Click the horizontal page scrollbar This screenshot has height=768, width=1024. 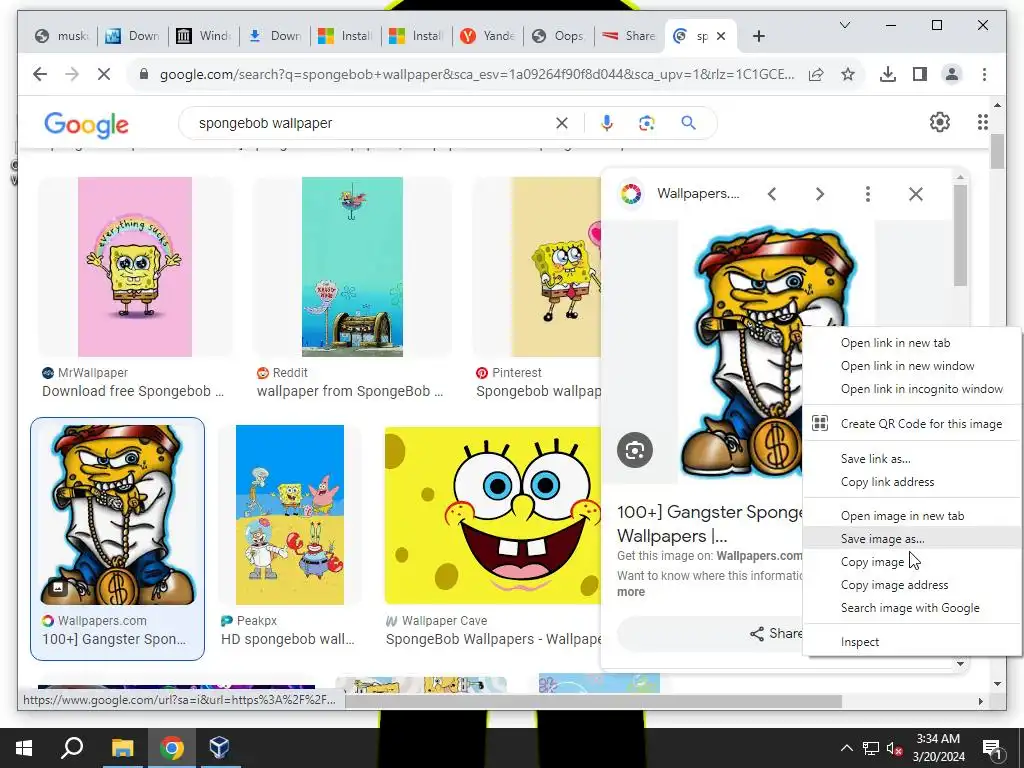click(x=592, y=701)
